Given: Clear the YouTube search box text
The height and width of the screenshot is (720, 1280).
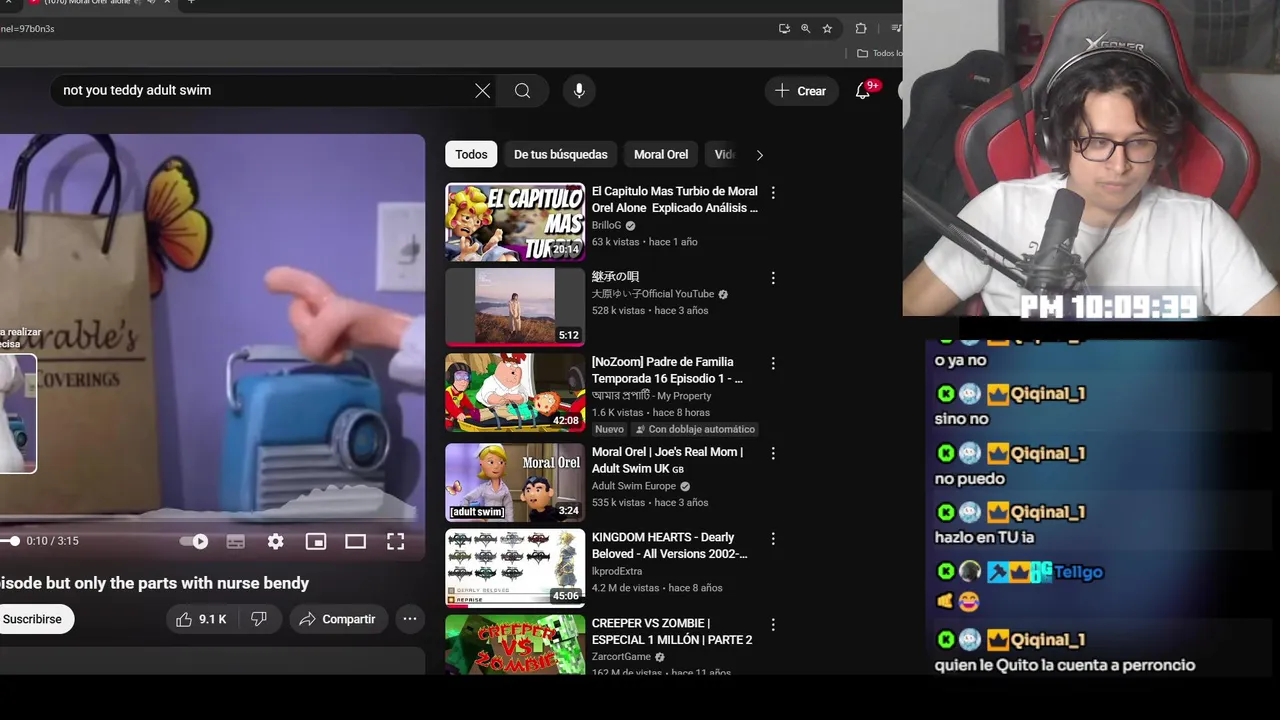Looking at the screenshot, I should [483, 91].
